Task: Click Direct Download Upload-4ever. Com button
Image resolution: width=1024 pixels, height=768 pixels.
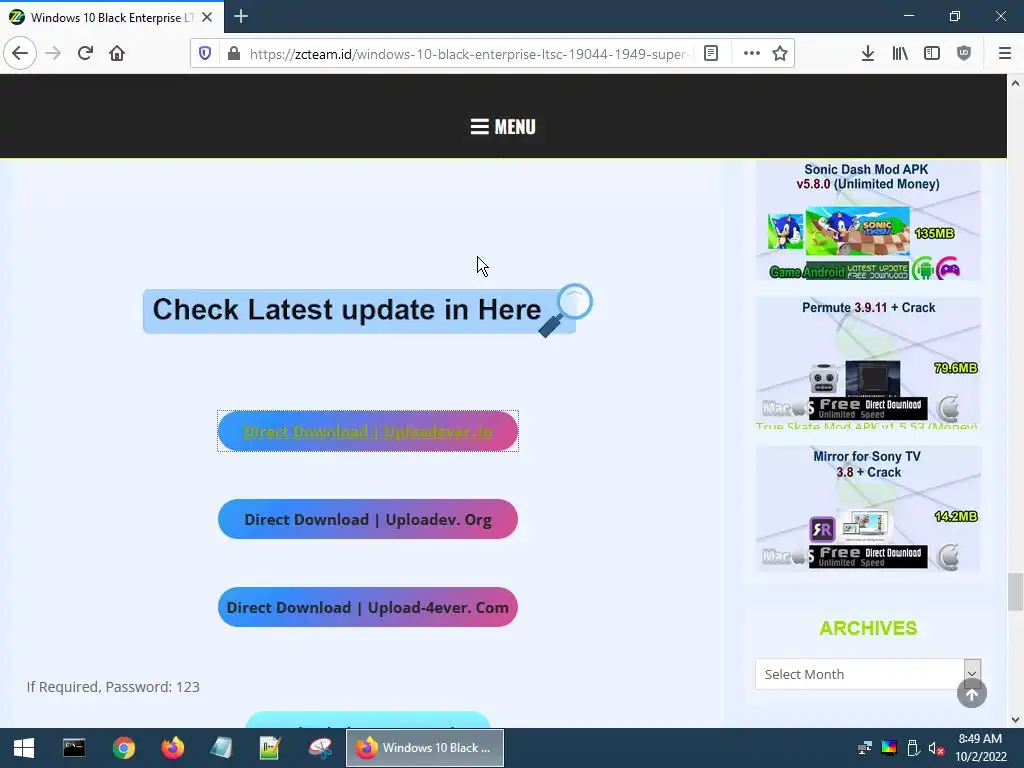Action: (368, 607)
